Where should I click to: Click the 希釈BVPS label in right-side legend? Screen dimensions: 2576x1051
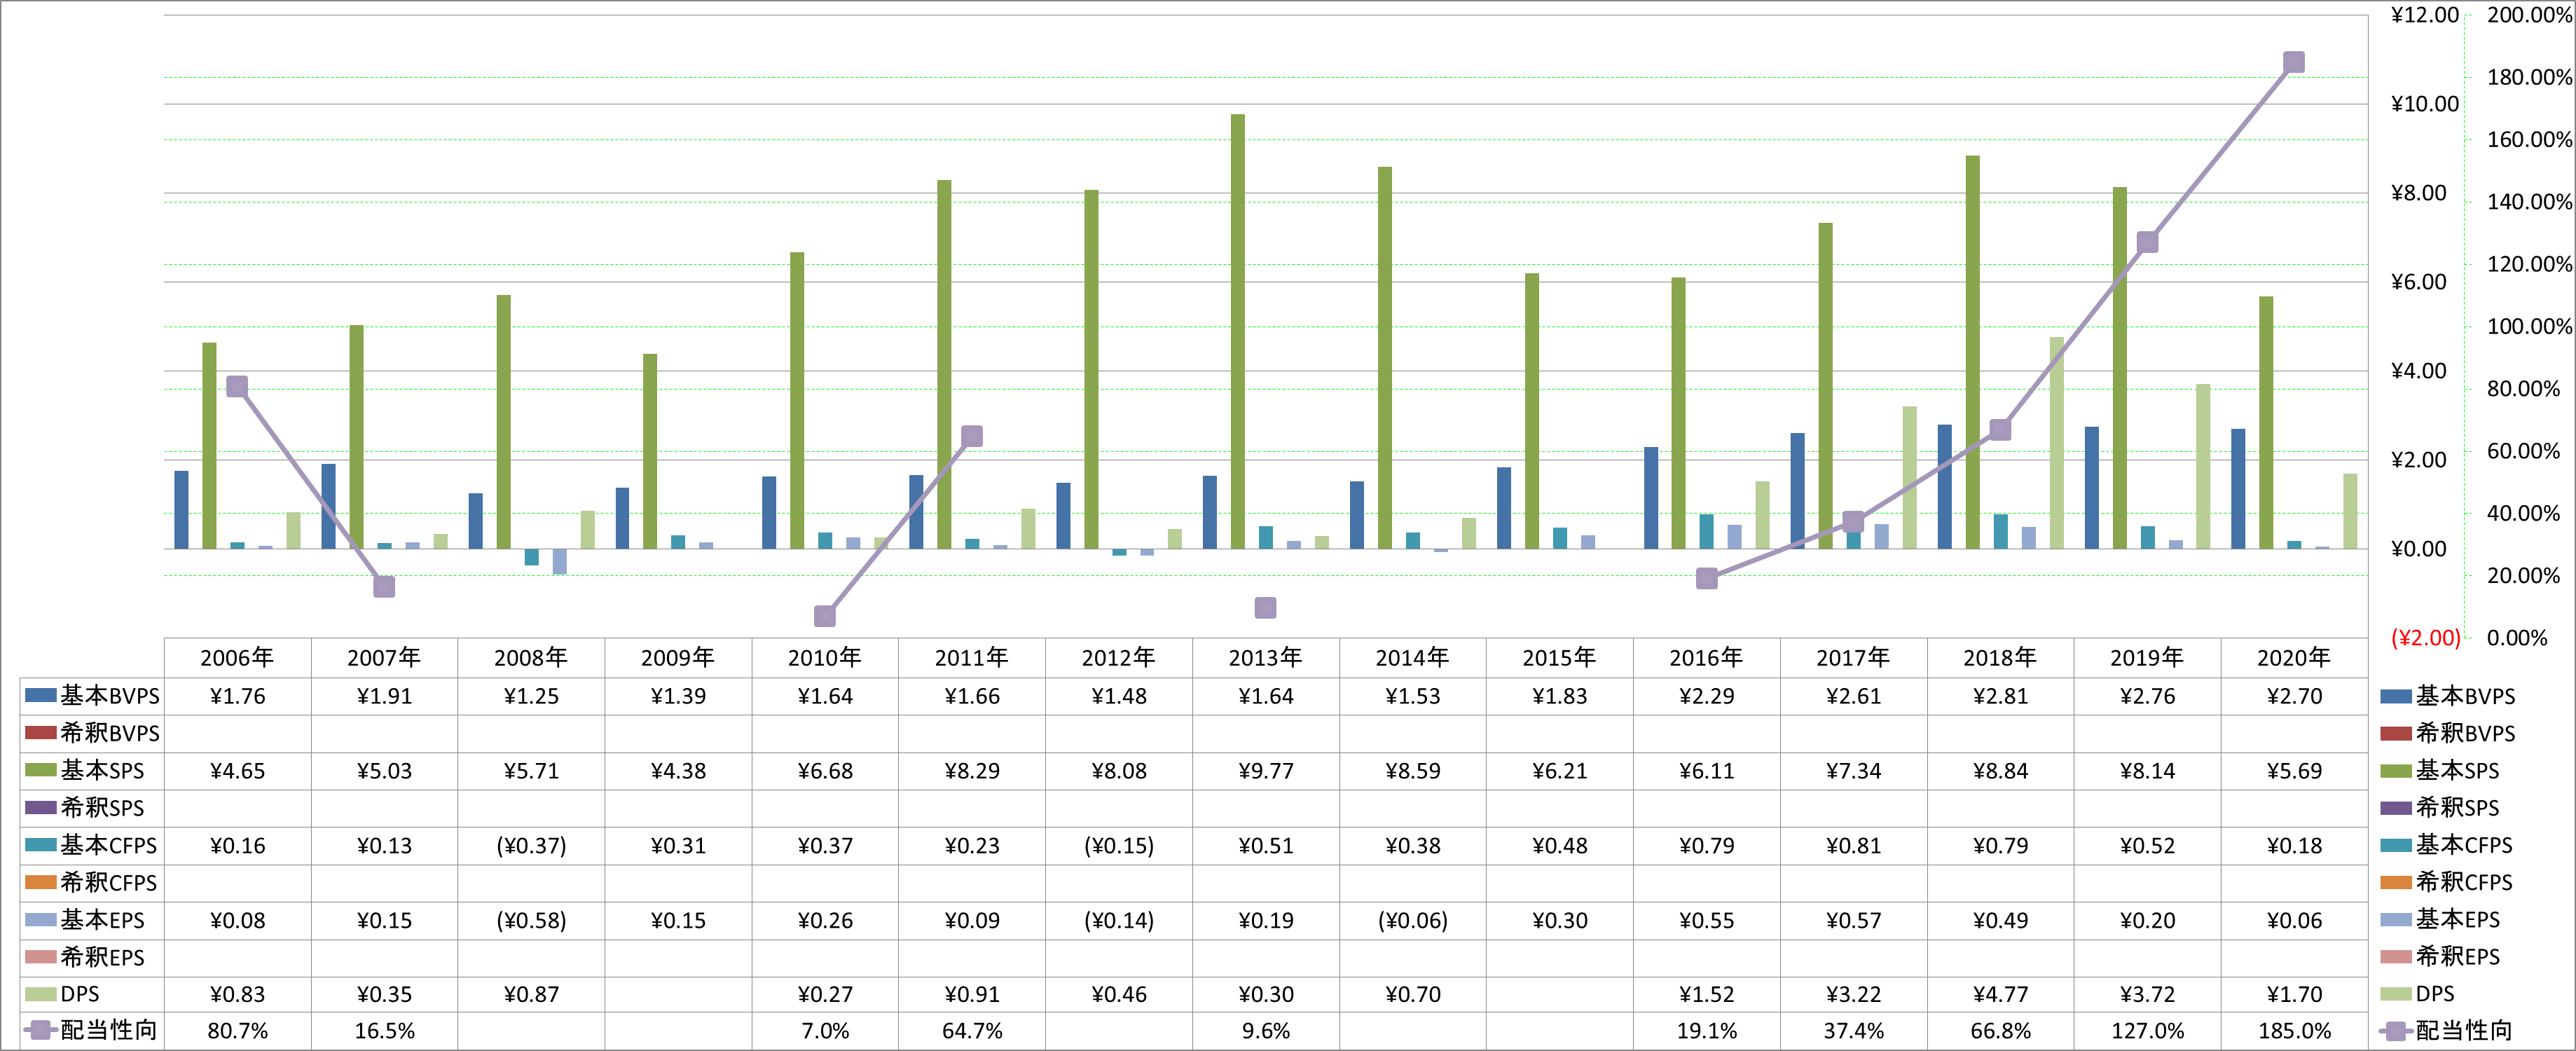pos(2465,733)
